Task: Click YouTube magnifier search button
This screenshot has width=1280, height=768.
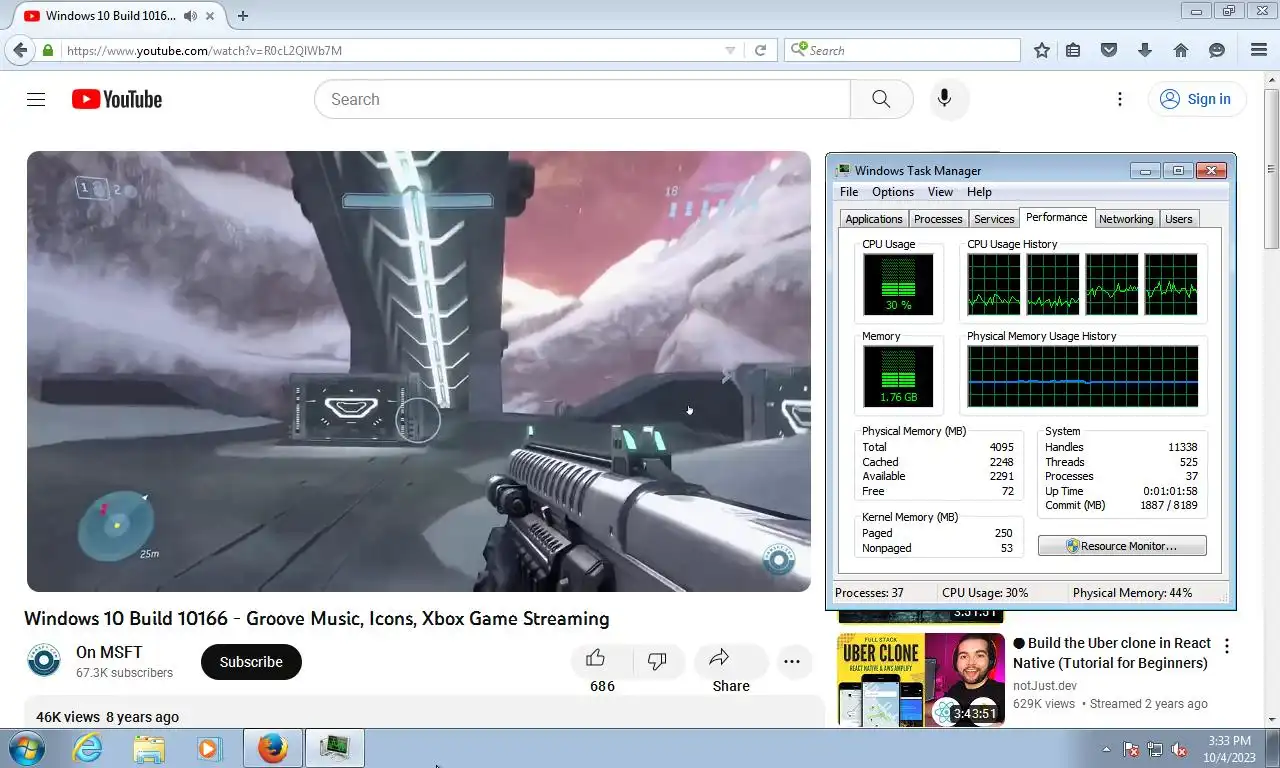Action: pos(881,99)
